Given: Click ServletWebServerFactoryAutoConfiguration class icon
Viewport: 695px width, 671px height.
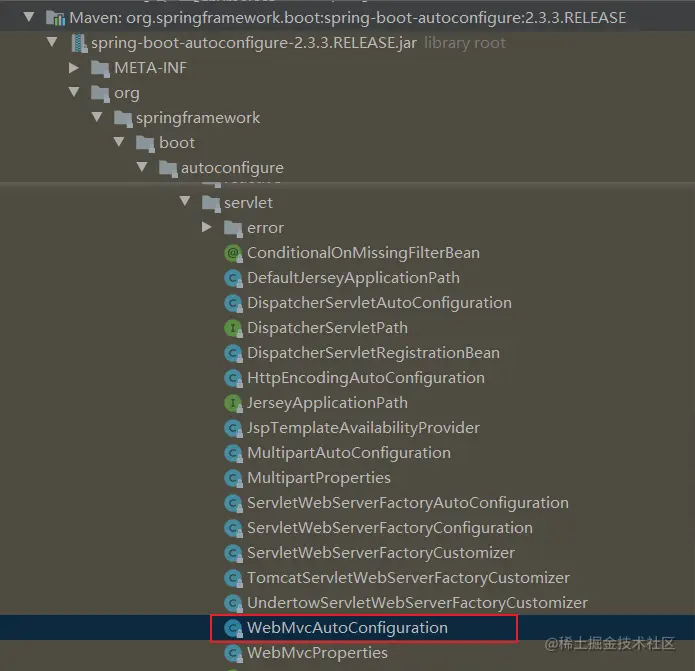Looking at the screenshot, I should pos(233,503).
